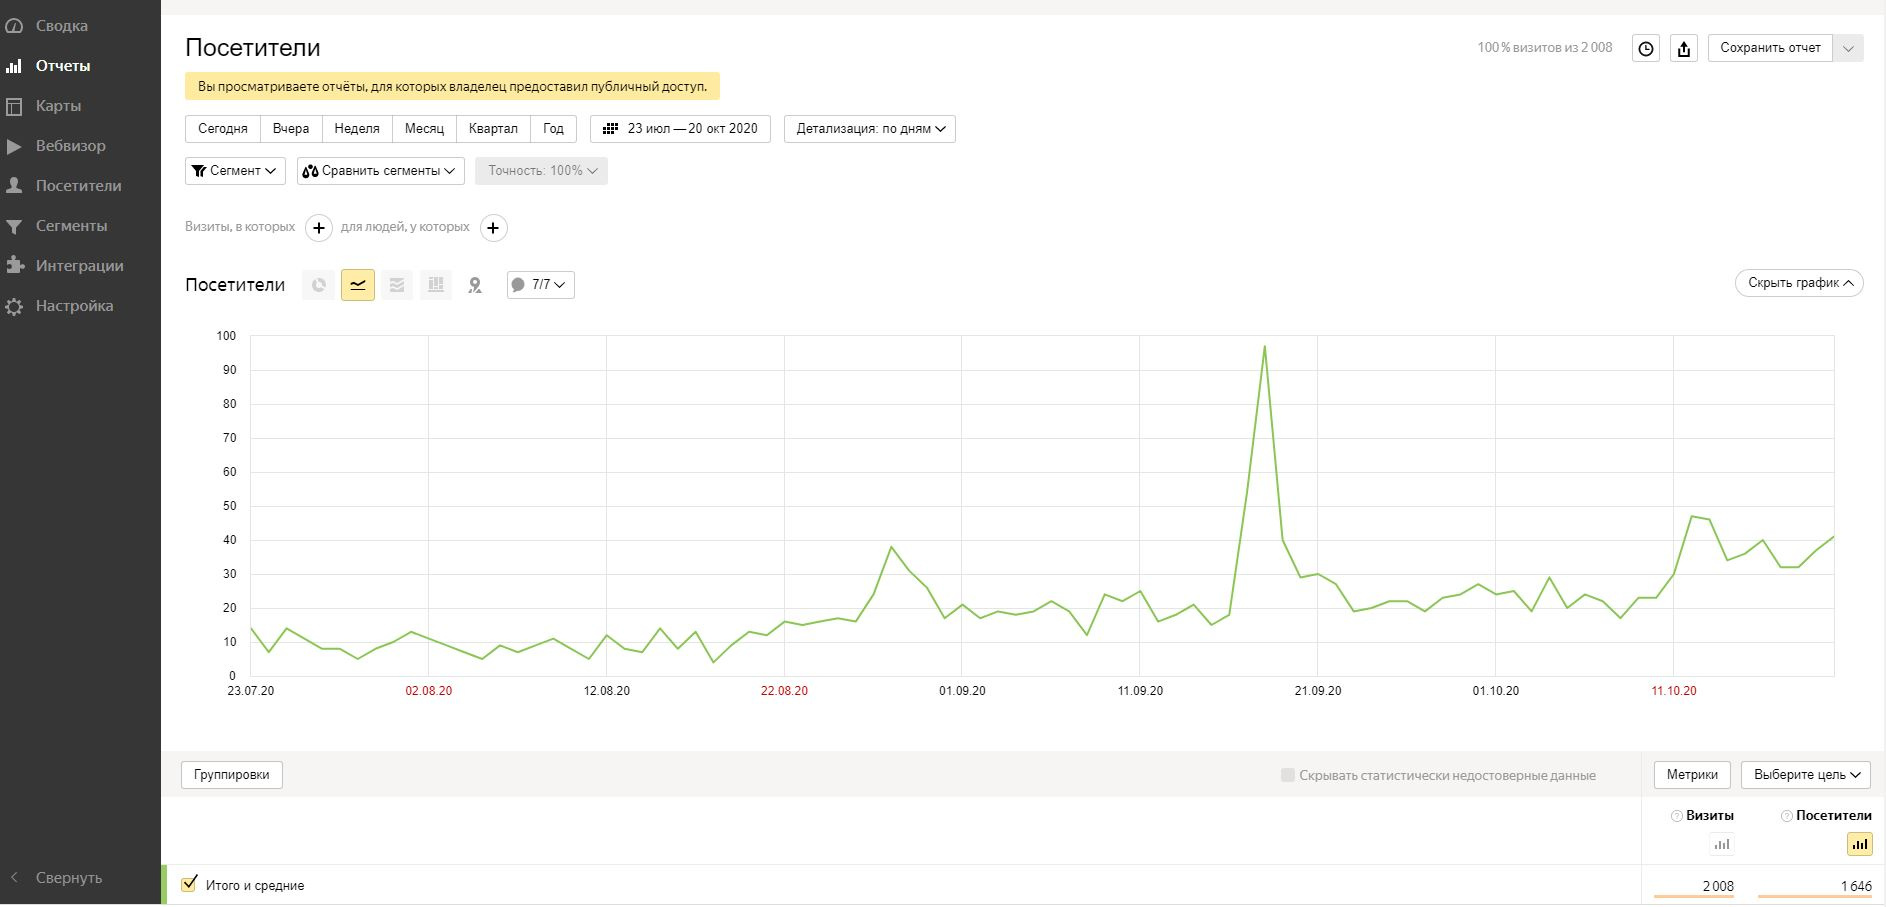Open the map view icon for the chart
The height and width of the screenshot is (907, 1886).
click(x=475, y=285)
